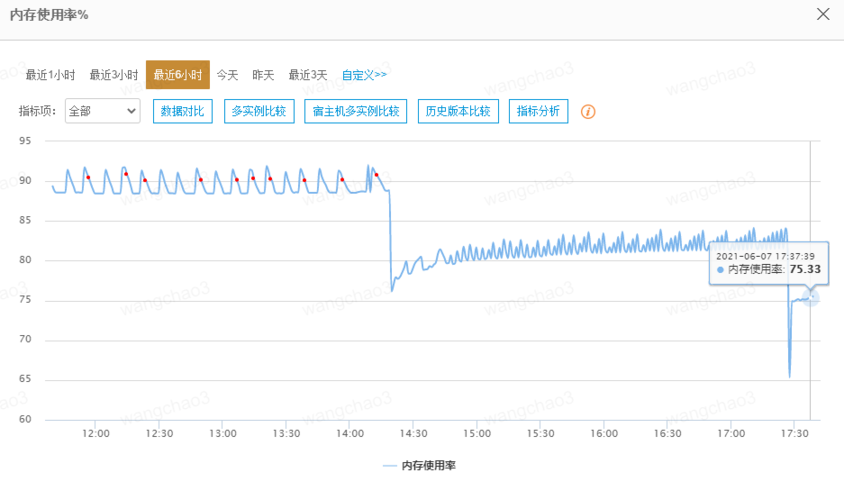The width and height of the screenshot is (844, 500).
Task: Click the highlighted data point at 75.33
Action: coord(811,298)
